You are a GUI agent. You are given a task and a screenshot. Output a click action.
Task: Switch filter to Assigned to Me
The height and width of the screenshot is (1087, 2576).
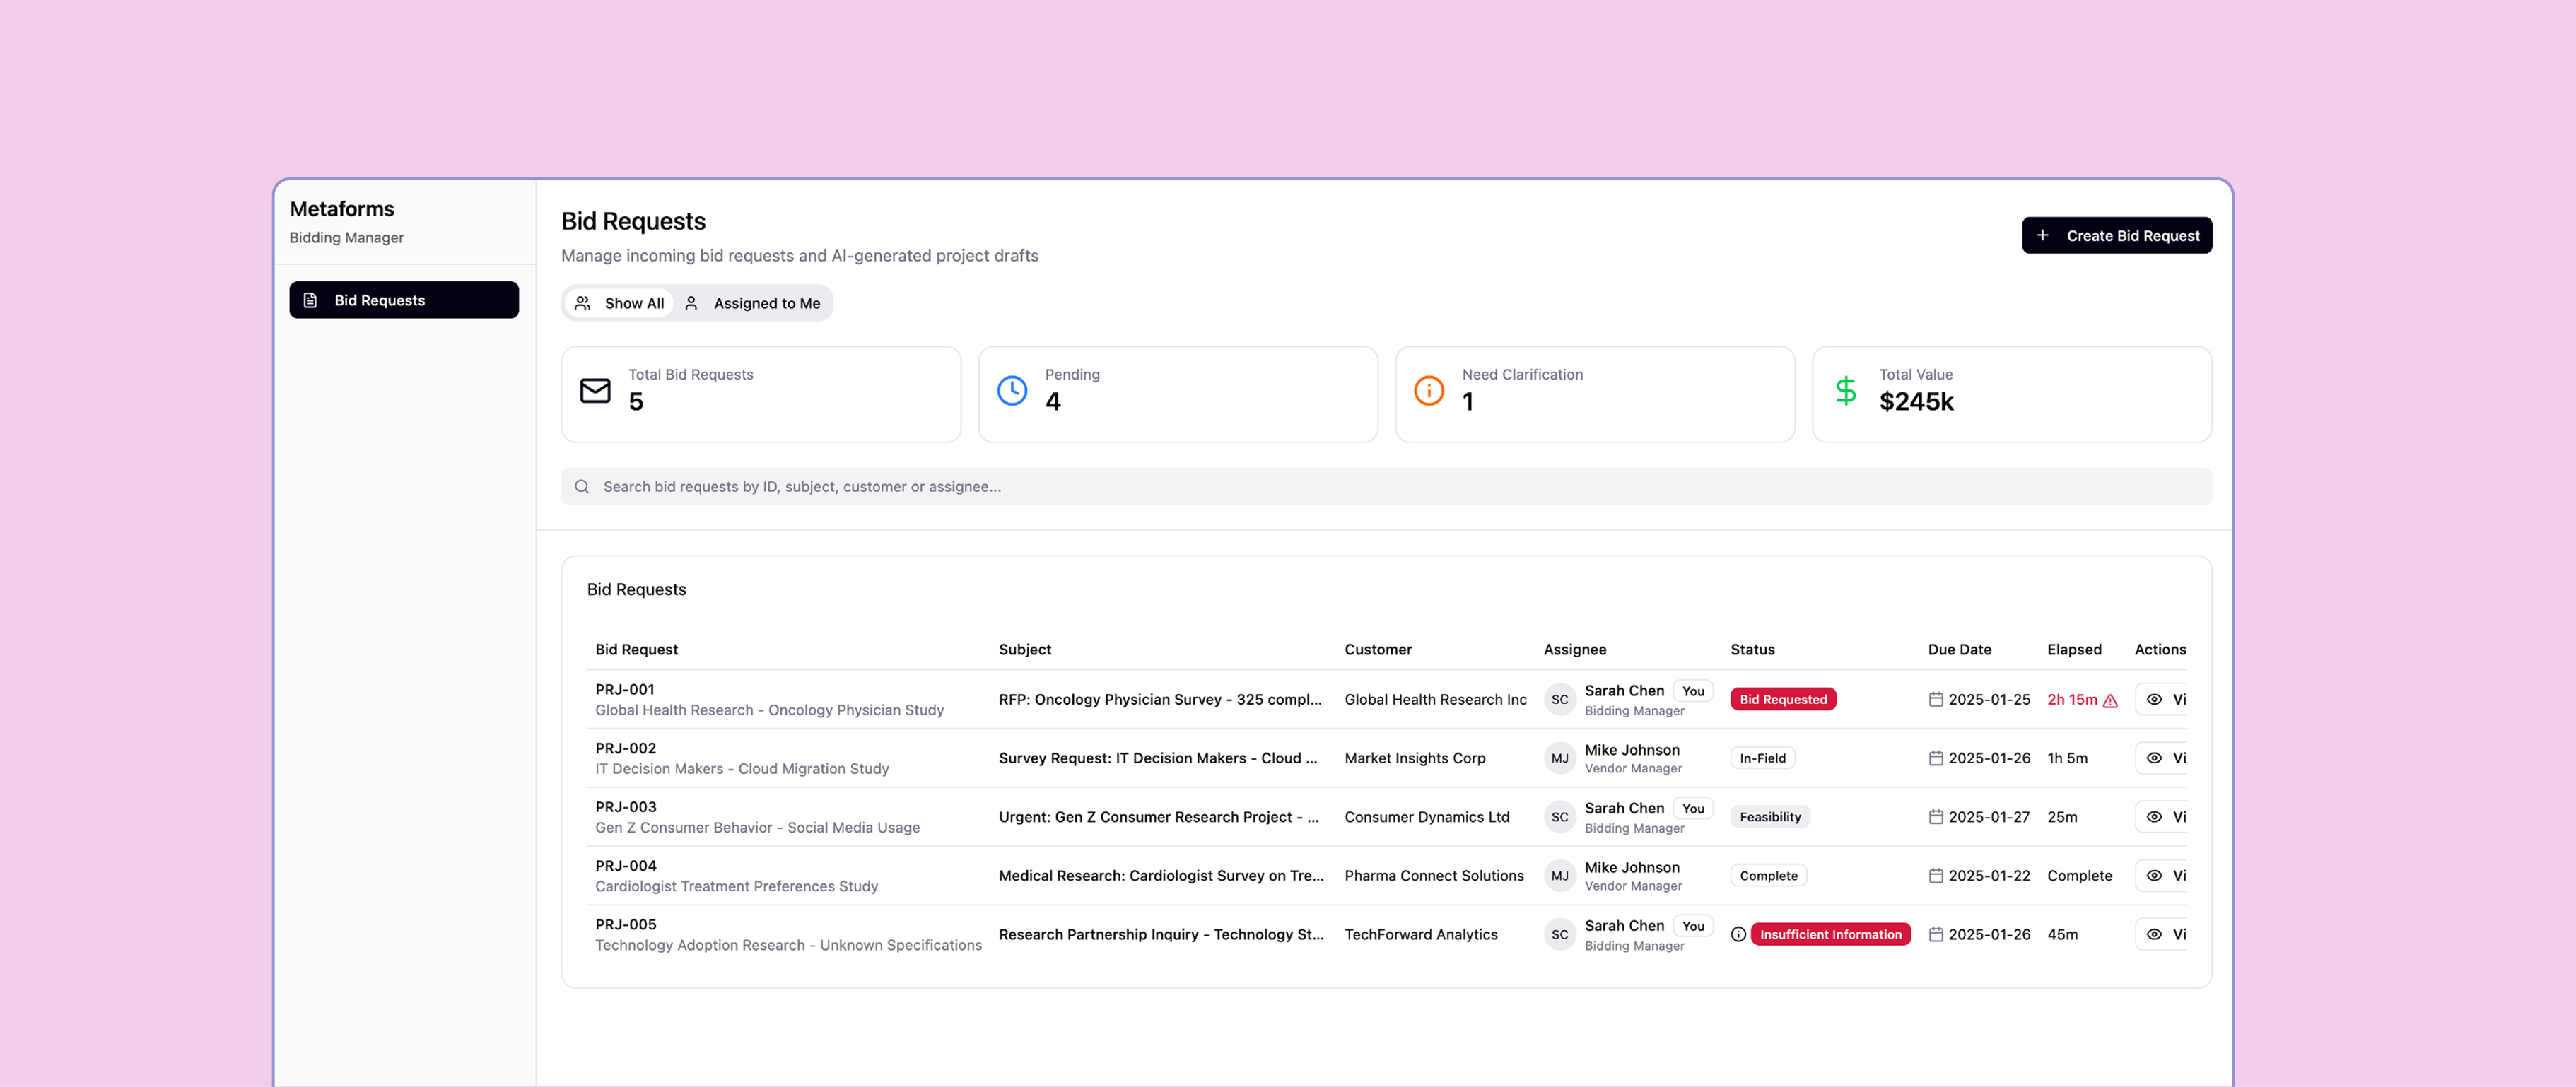point(753,303)
